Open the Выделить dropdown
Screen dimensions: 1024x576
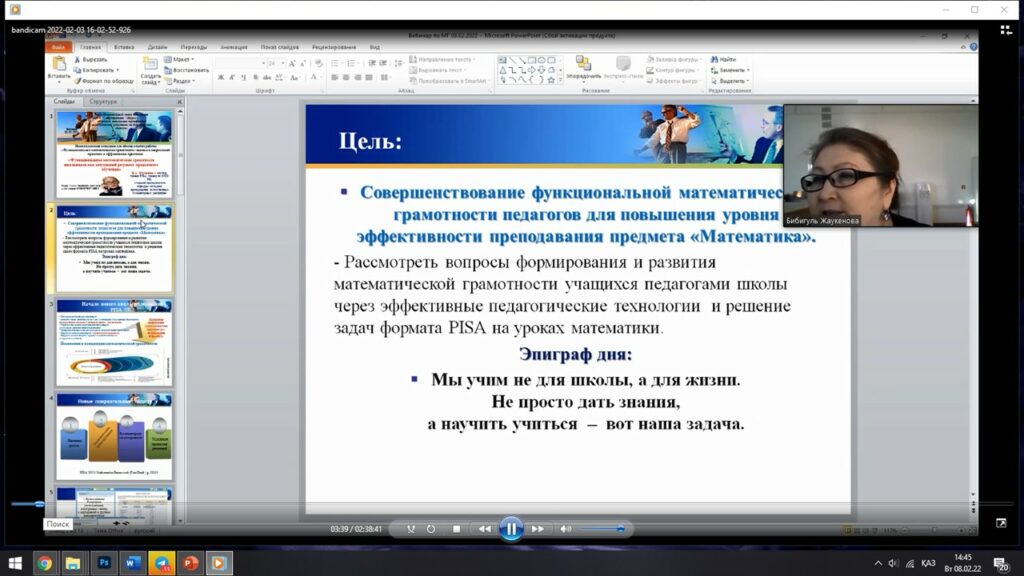point(729,81)
